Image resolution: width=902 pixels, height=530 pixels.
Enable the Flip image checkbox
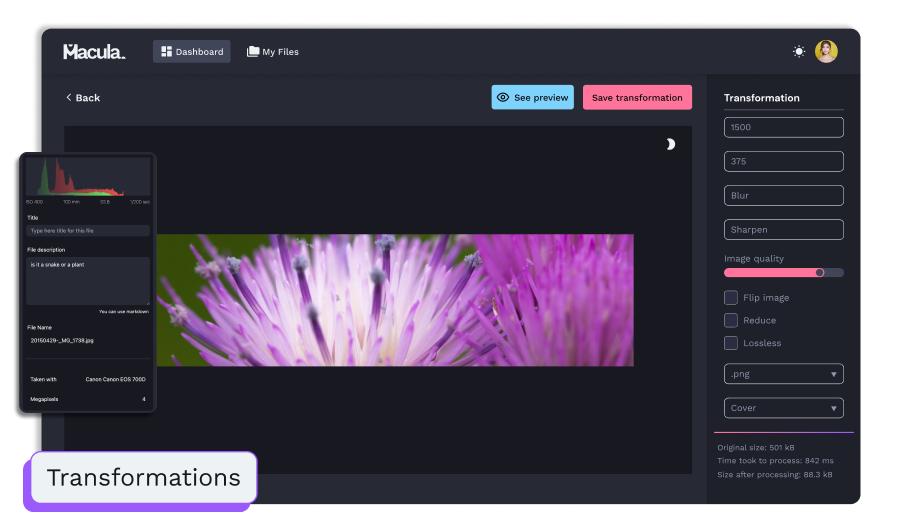pyautogui.click(x=731, y=298)
